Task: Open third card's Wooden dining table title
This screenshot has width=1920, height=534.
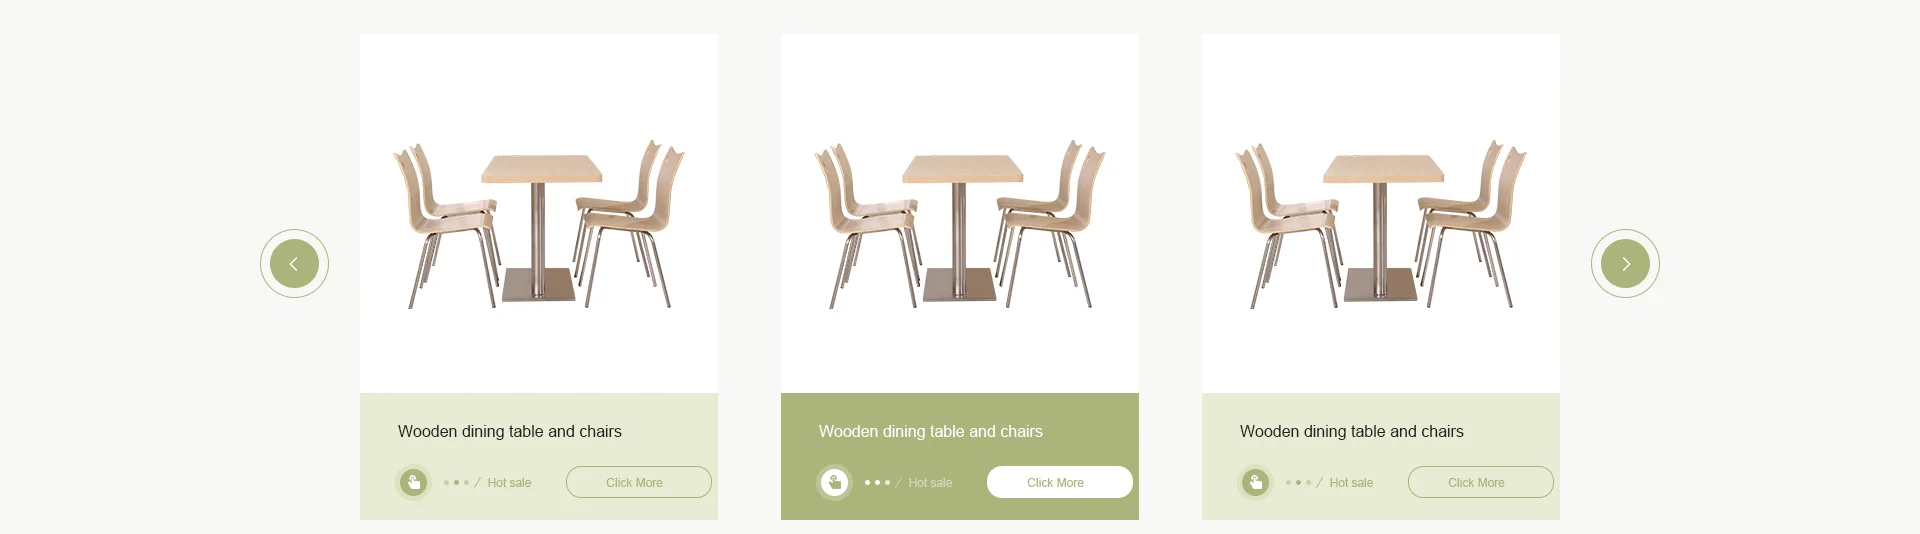Action: point(1352,431)
